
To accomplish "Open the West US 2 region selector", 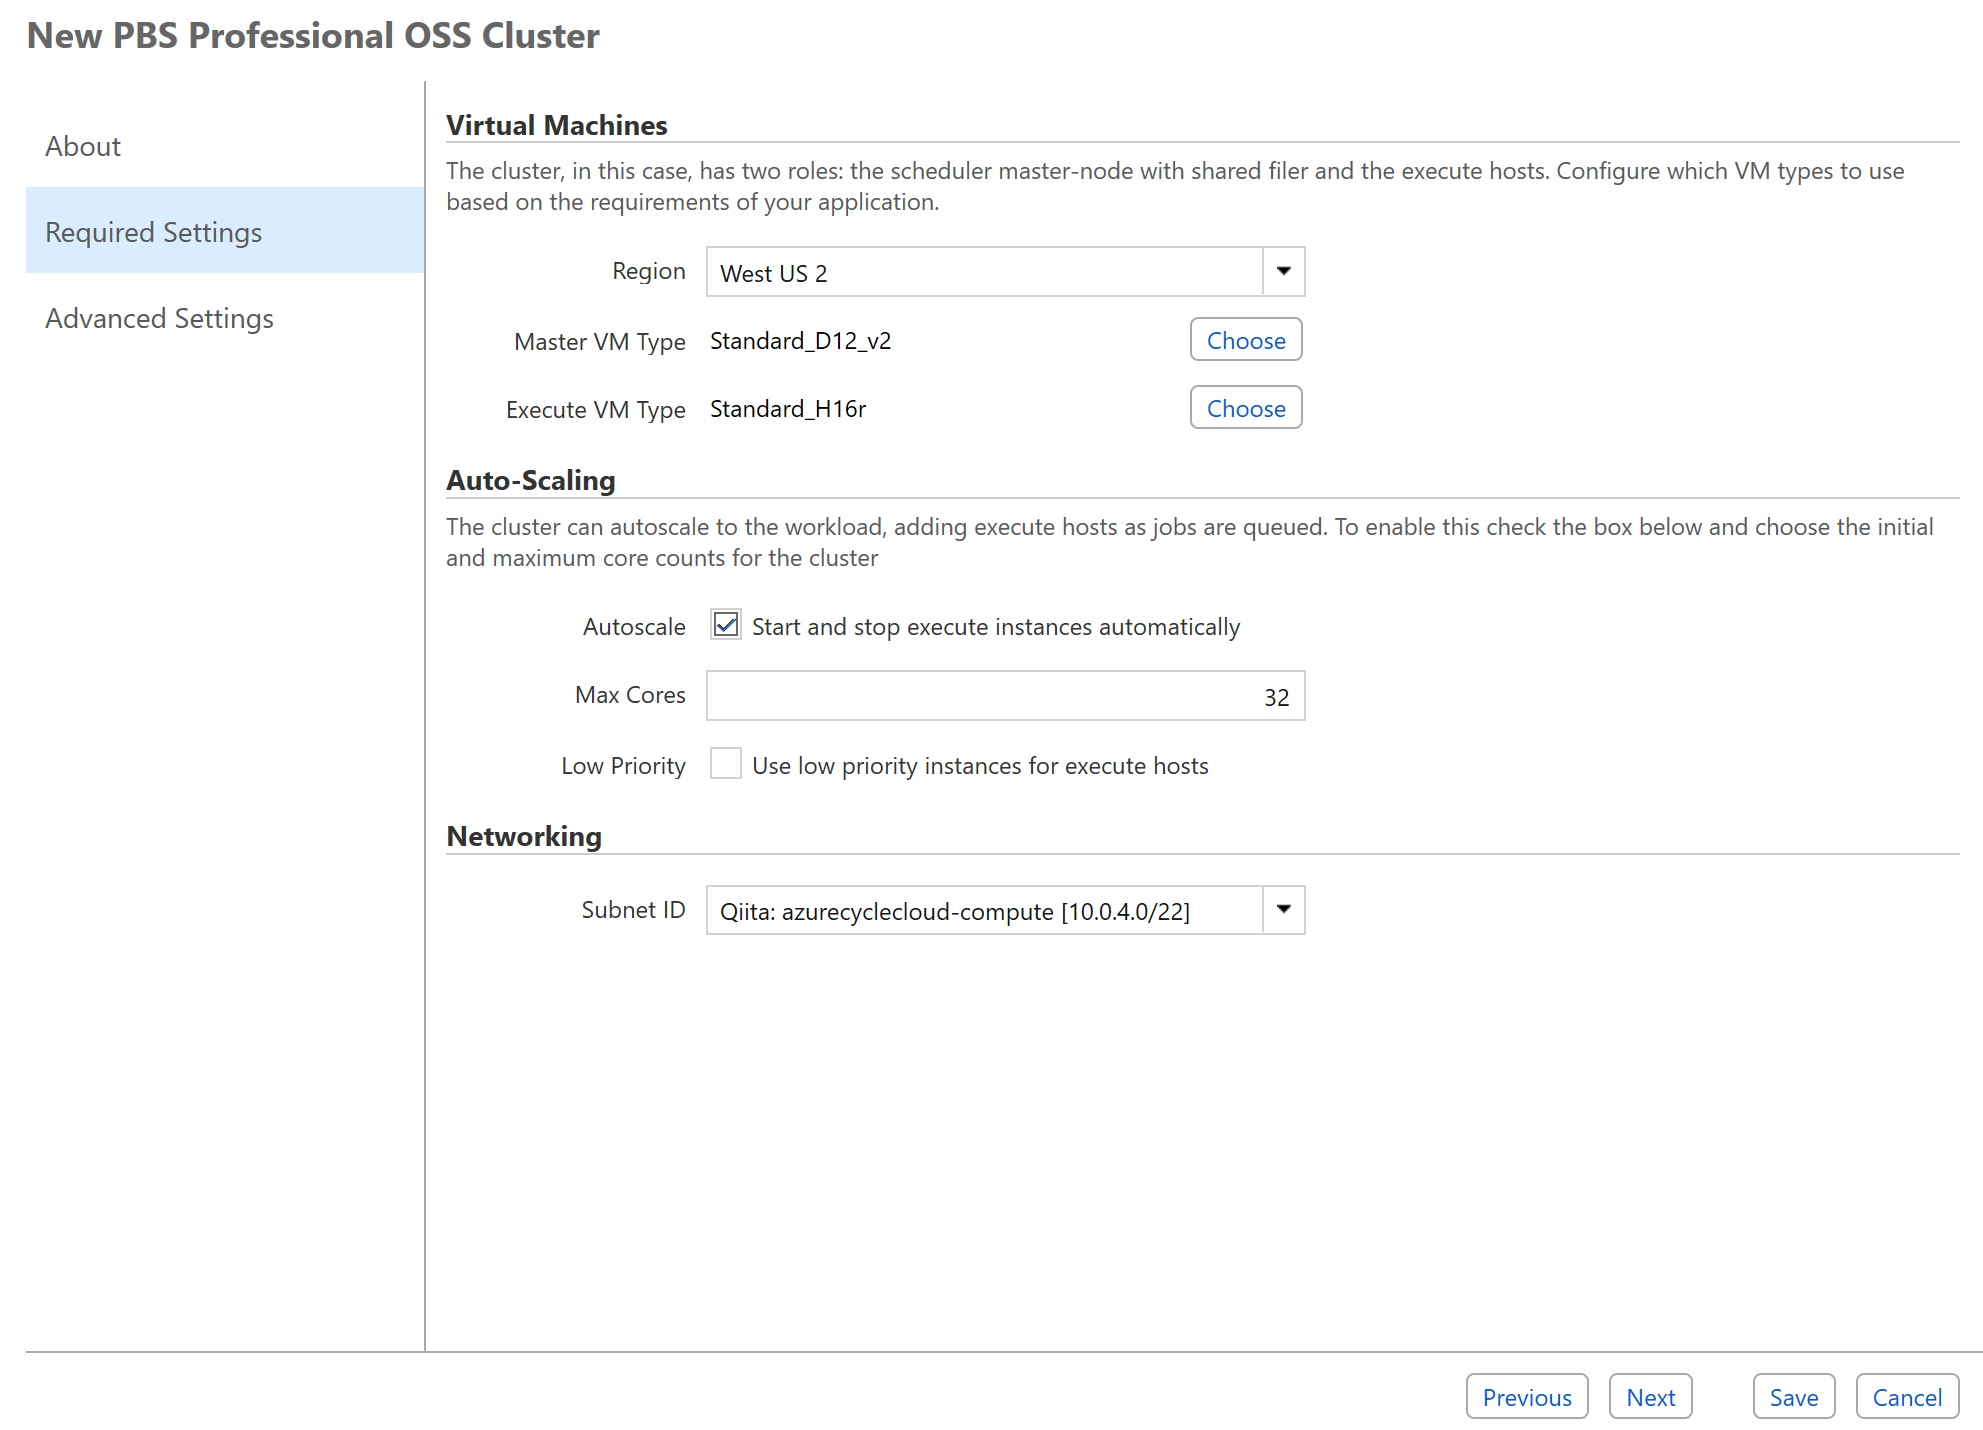I will pos(990,272).
